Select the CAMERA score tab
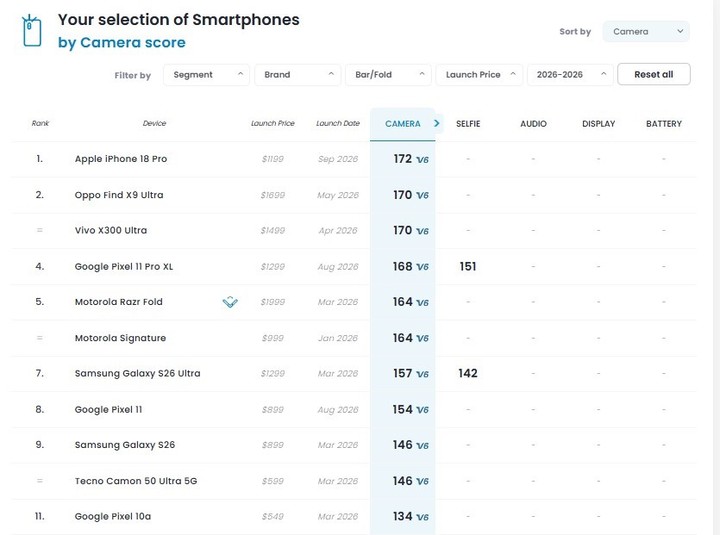 click(x=403, y=124)
